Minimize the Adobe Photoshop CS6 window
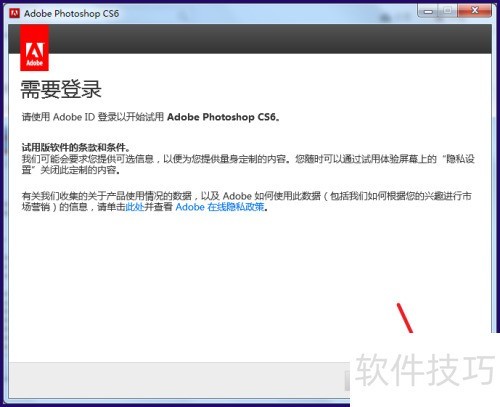 click(x=429, y=11)
